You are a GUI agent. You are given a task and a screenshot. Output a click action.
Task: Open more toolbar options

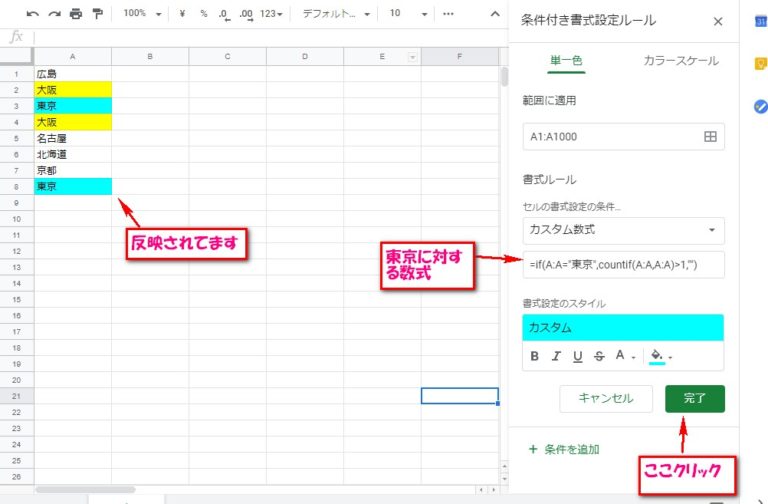448,14
